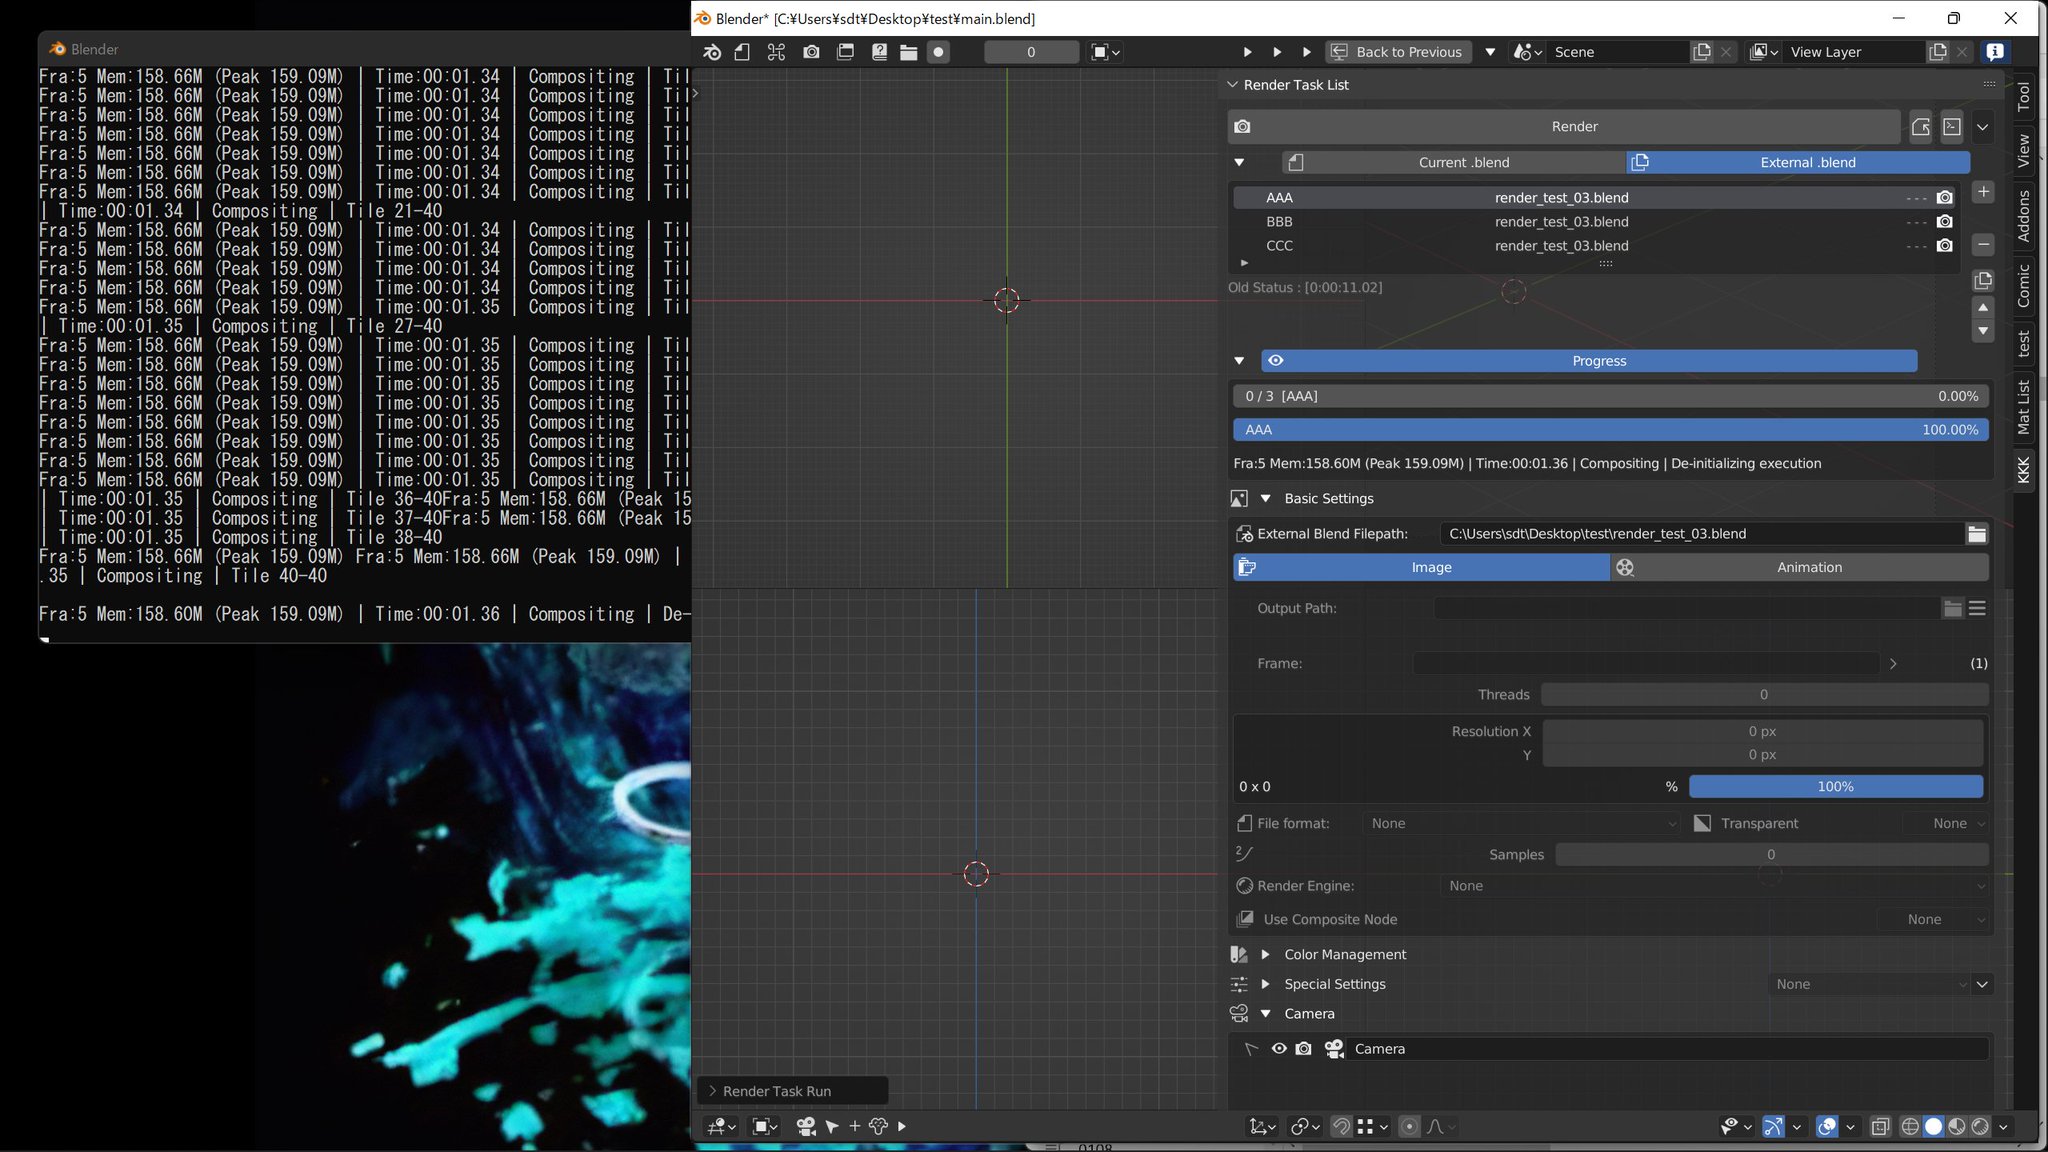Click the Back to Previous button

click(x=1398, y=52)
